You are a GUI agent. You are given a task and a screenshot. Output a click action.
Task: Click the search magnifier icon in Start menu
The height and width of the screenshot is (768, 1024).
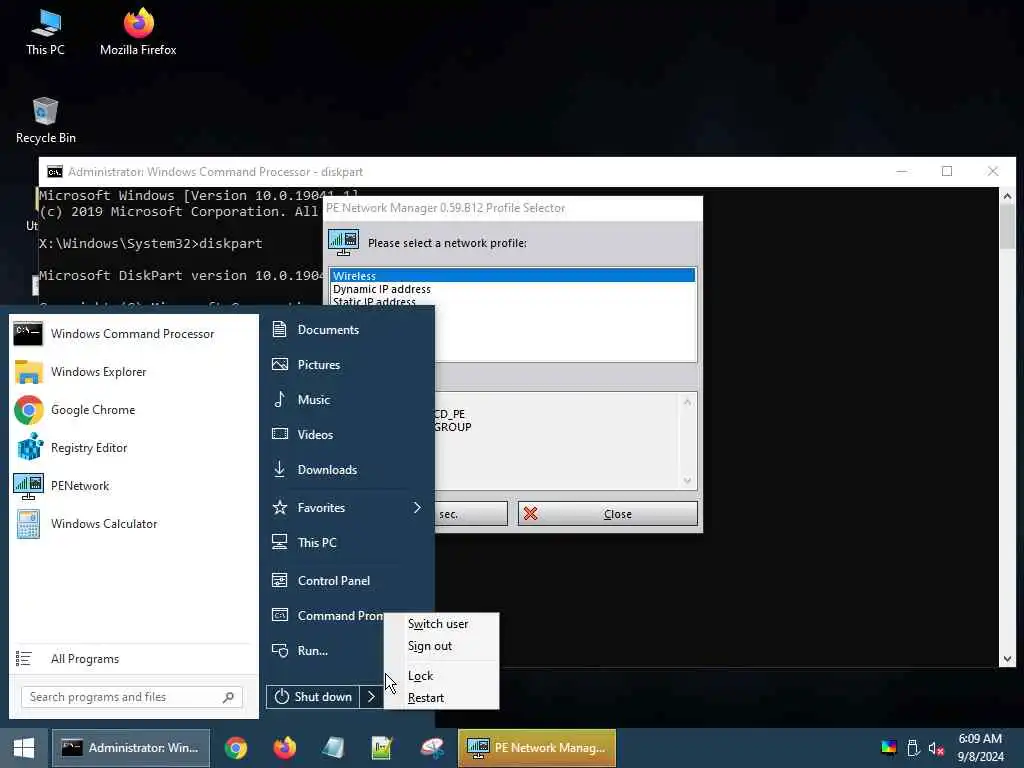228,697
